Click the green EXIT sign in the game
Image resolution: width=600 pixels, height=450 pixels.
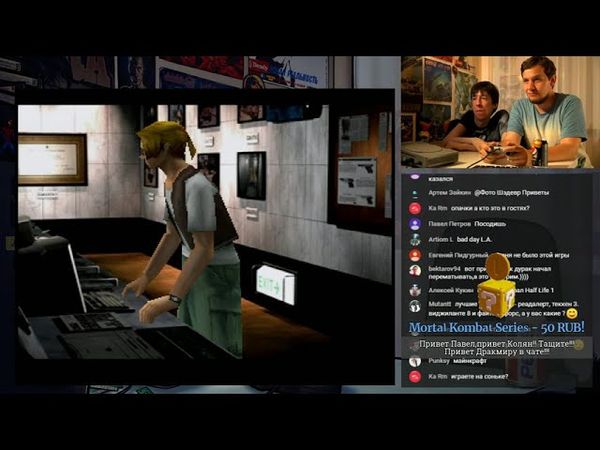(x=274, y=285)
